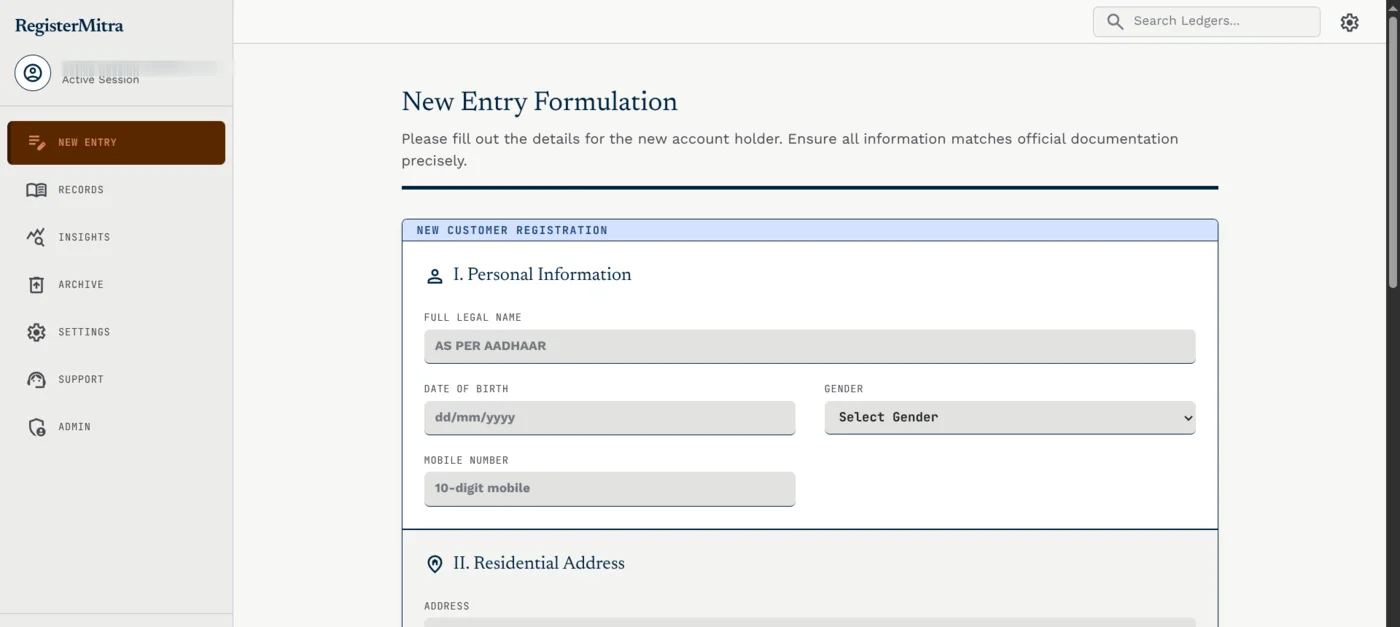Screen dimensions: 1400x627
Task: Open the Archive box icon in sidebar
Action: (36, 285)
